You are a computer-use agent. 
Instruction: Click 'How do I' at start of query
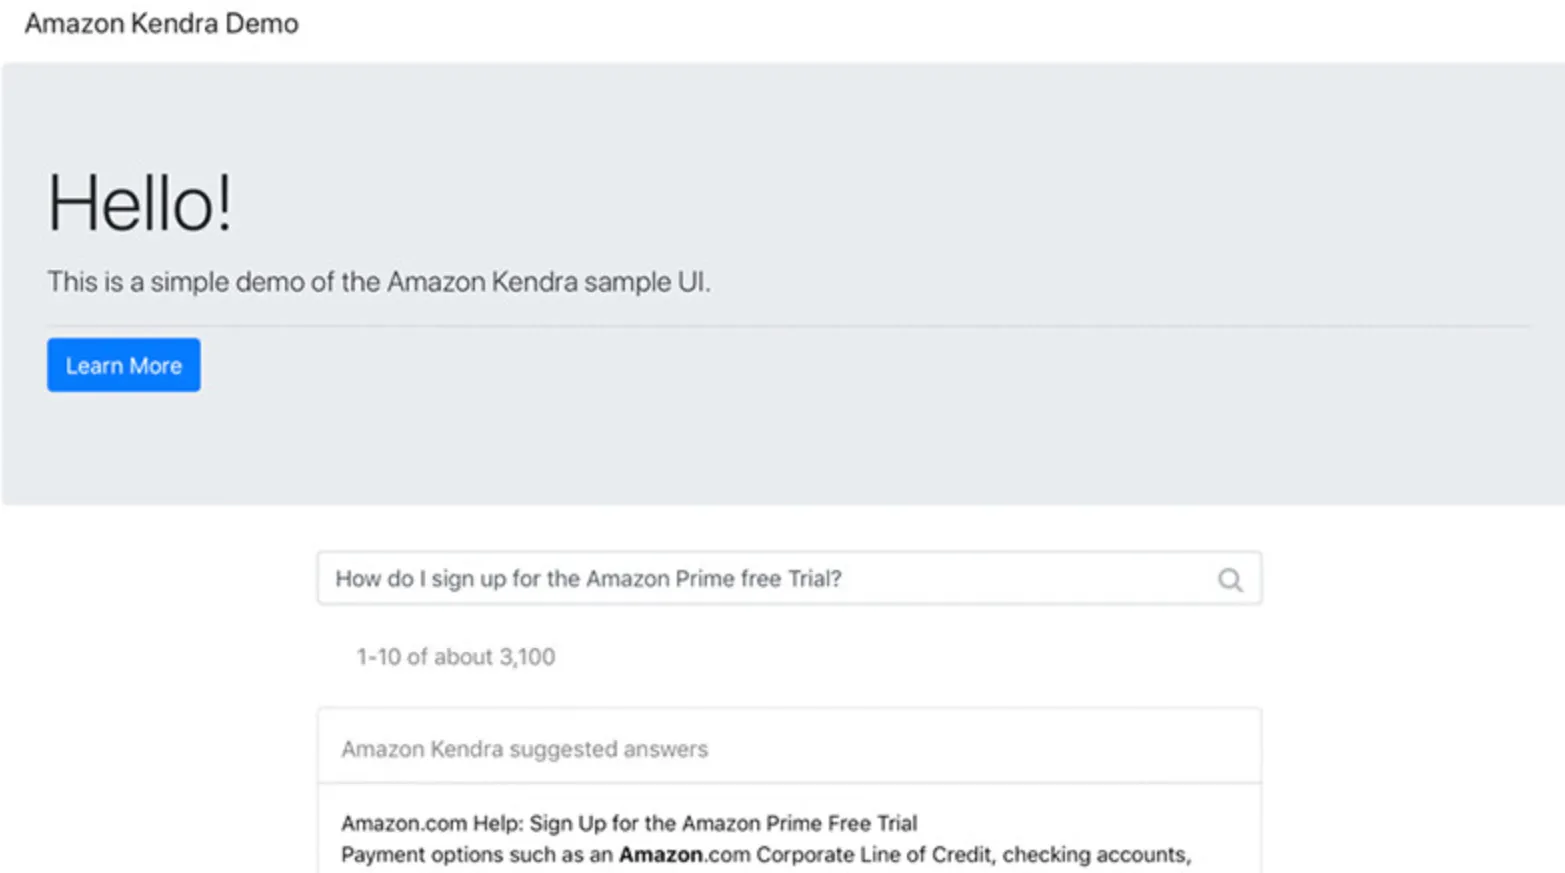(x=380, y=579)
